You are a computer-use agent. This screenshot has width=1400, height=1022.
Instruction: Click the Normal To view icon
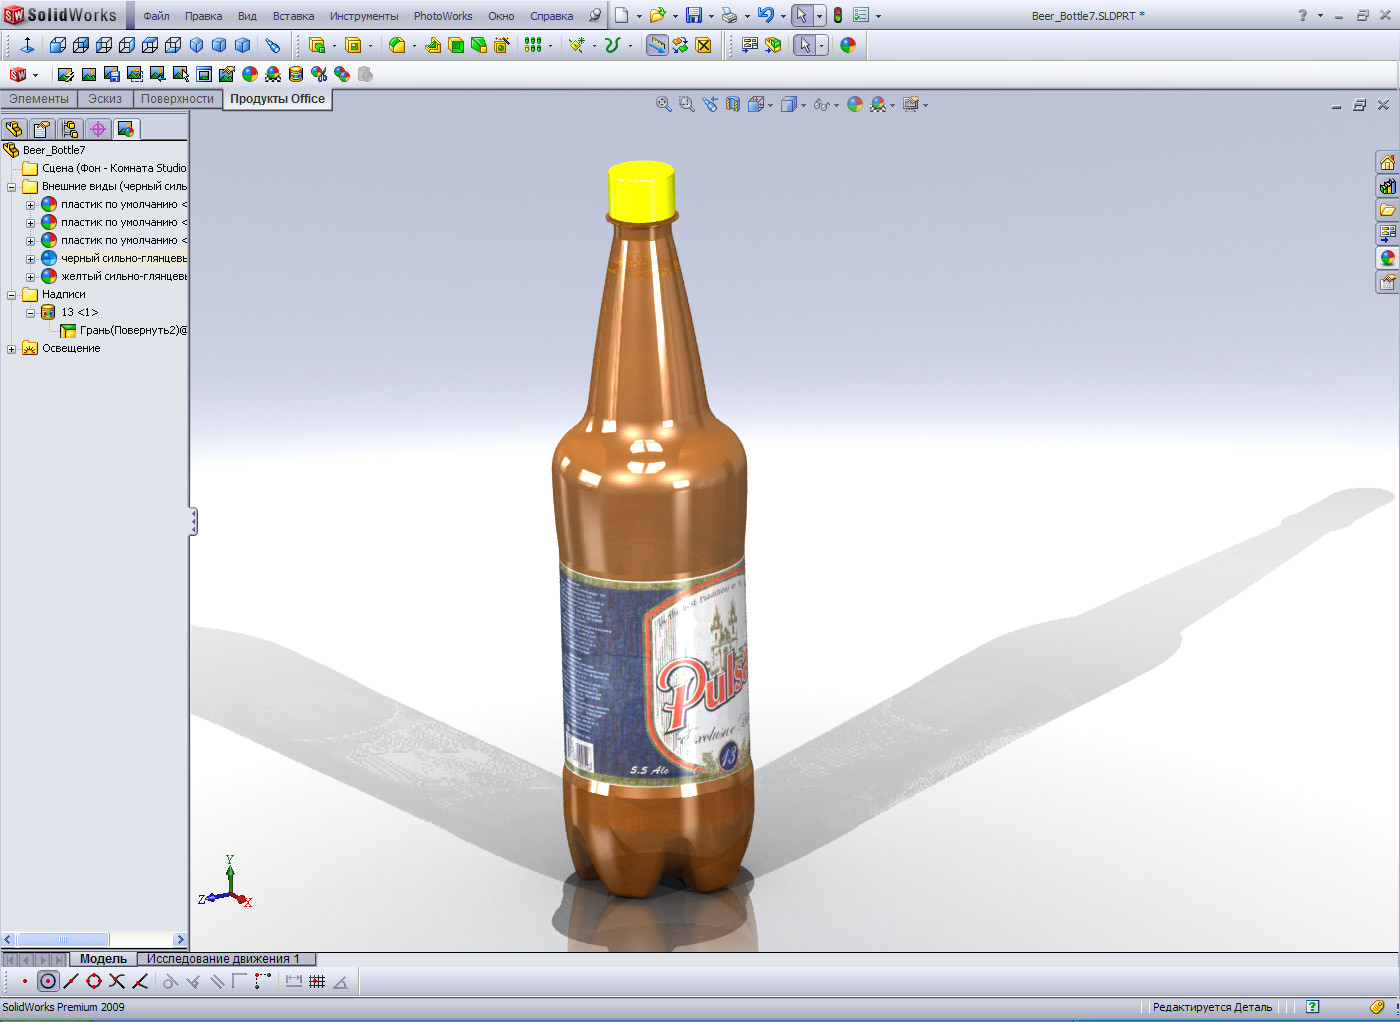click(27, 45)
